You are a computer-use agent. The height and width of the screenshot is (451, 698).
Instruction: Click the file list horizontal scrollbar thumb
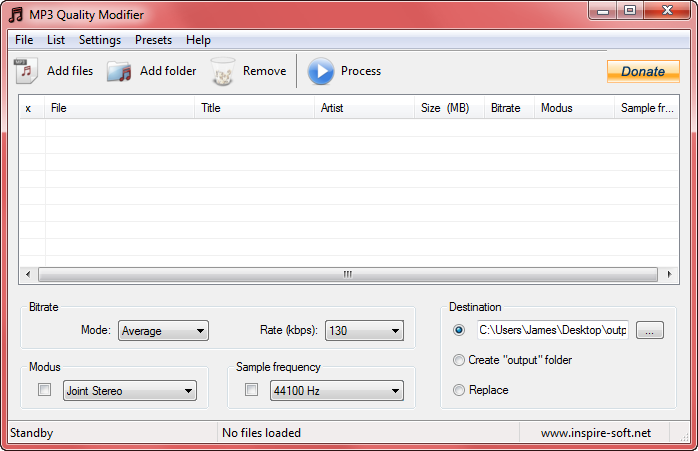[x=348, y=274]
